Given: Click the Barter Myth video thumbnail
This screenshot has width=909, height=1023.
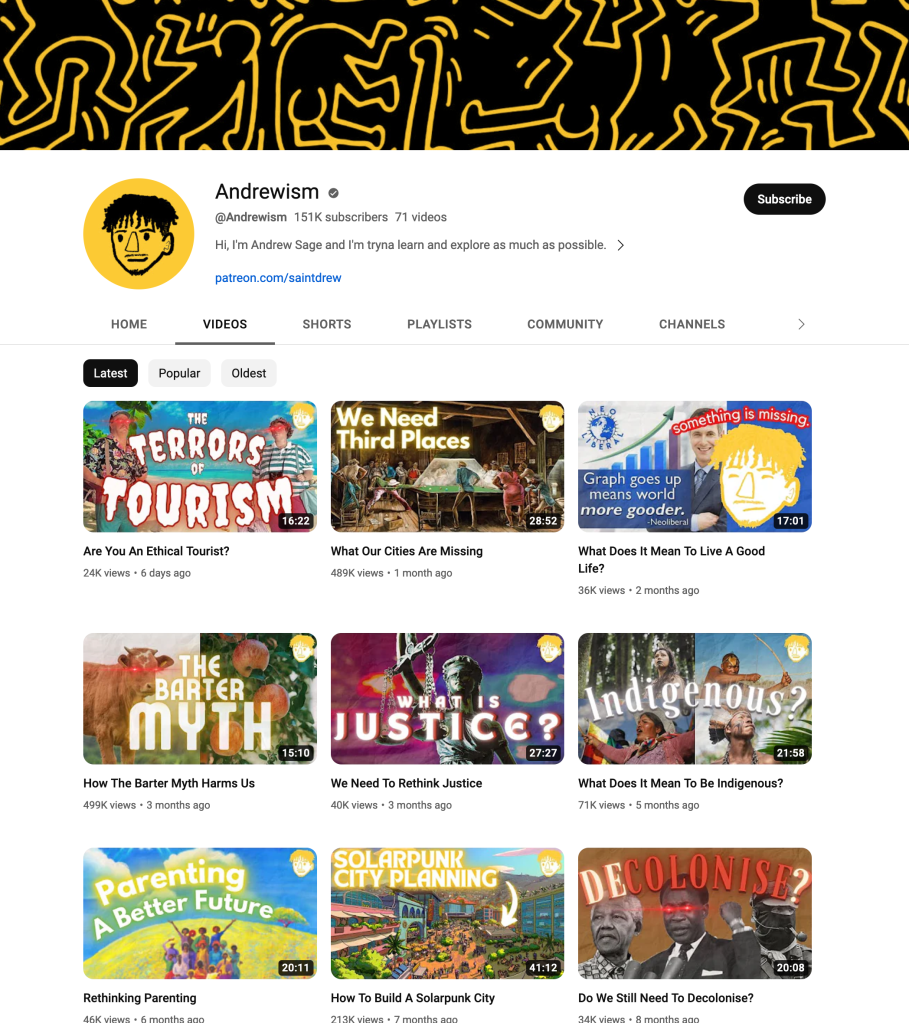Looking at the screenshot, I should 200,699.
